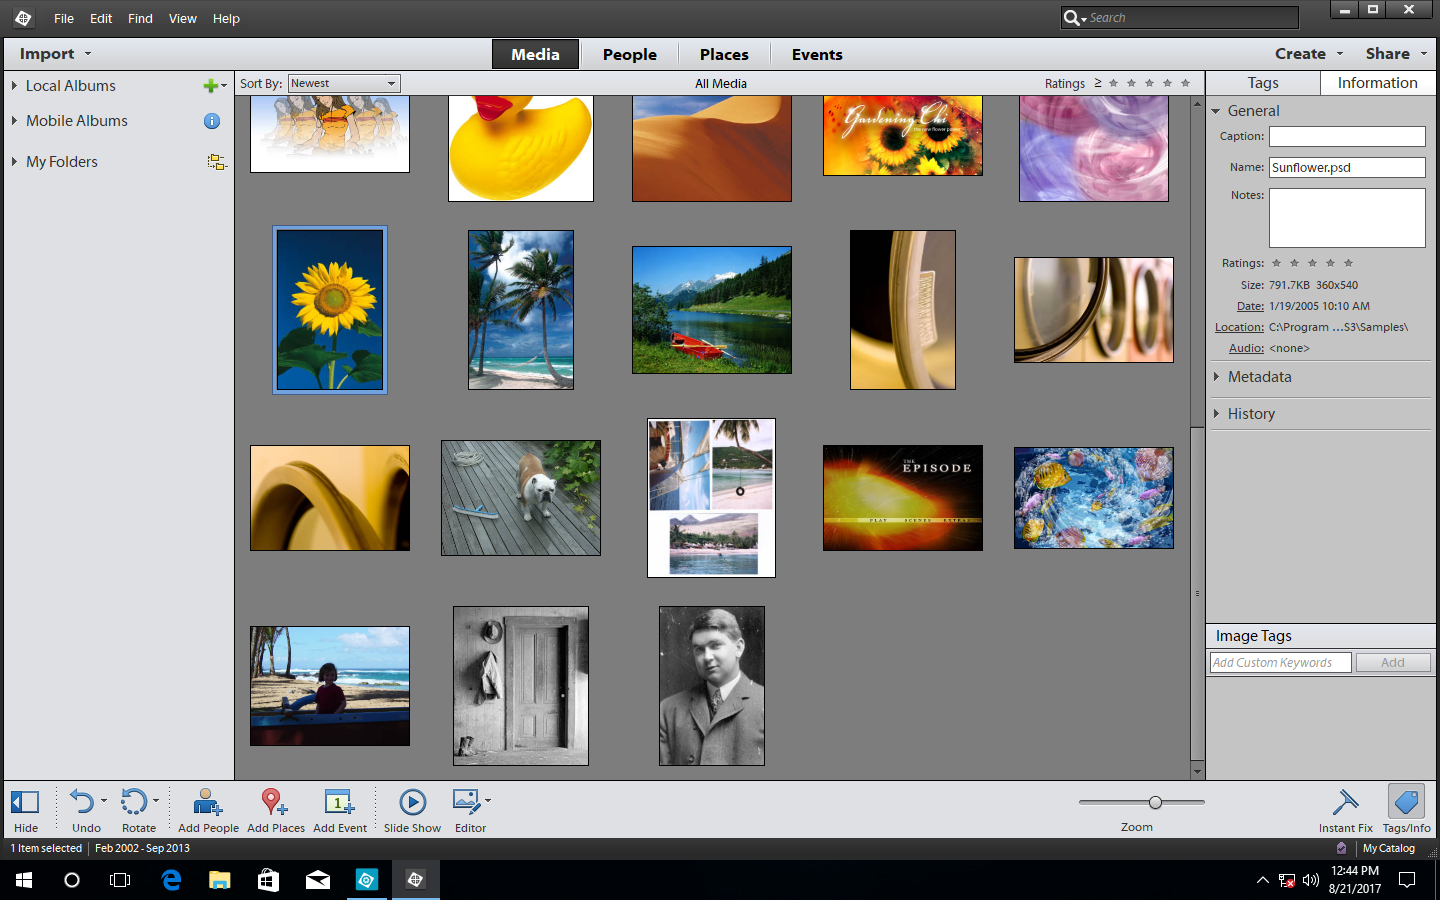The image size is (1440, 900).
Task: Click the Audio link in General
Action: click(x=1246, y=348)
